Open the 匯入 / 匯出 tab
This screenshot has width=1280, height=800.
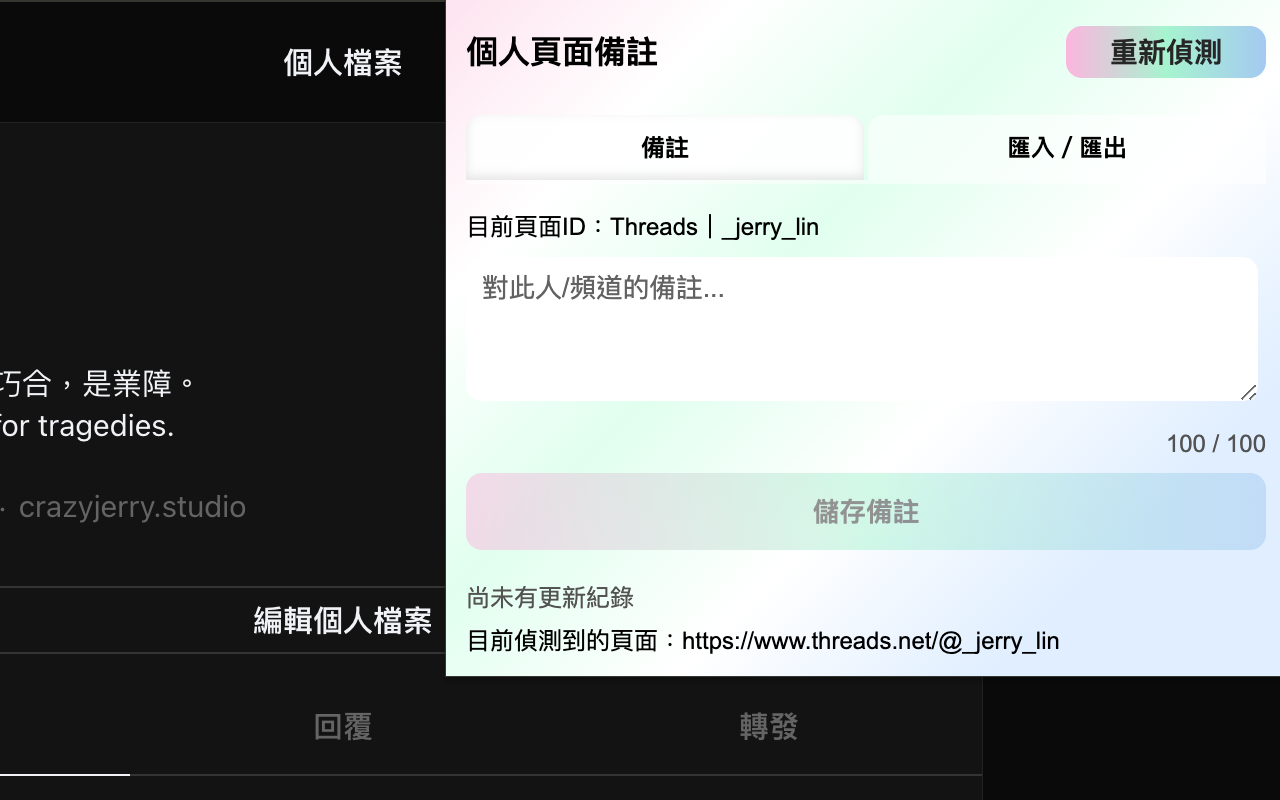tap(1066, 148)
